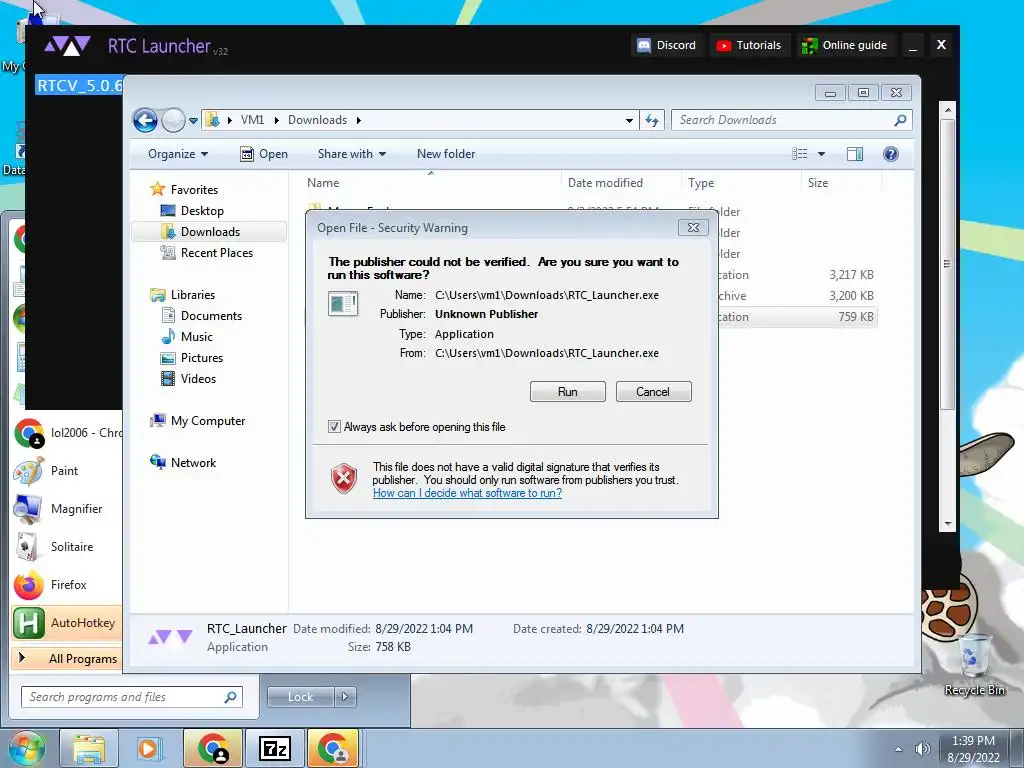Click New folder in toolbar

(x=446, y=154)
